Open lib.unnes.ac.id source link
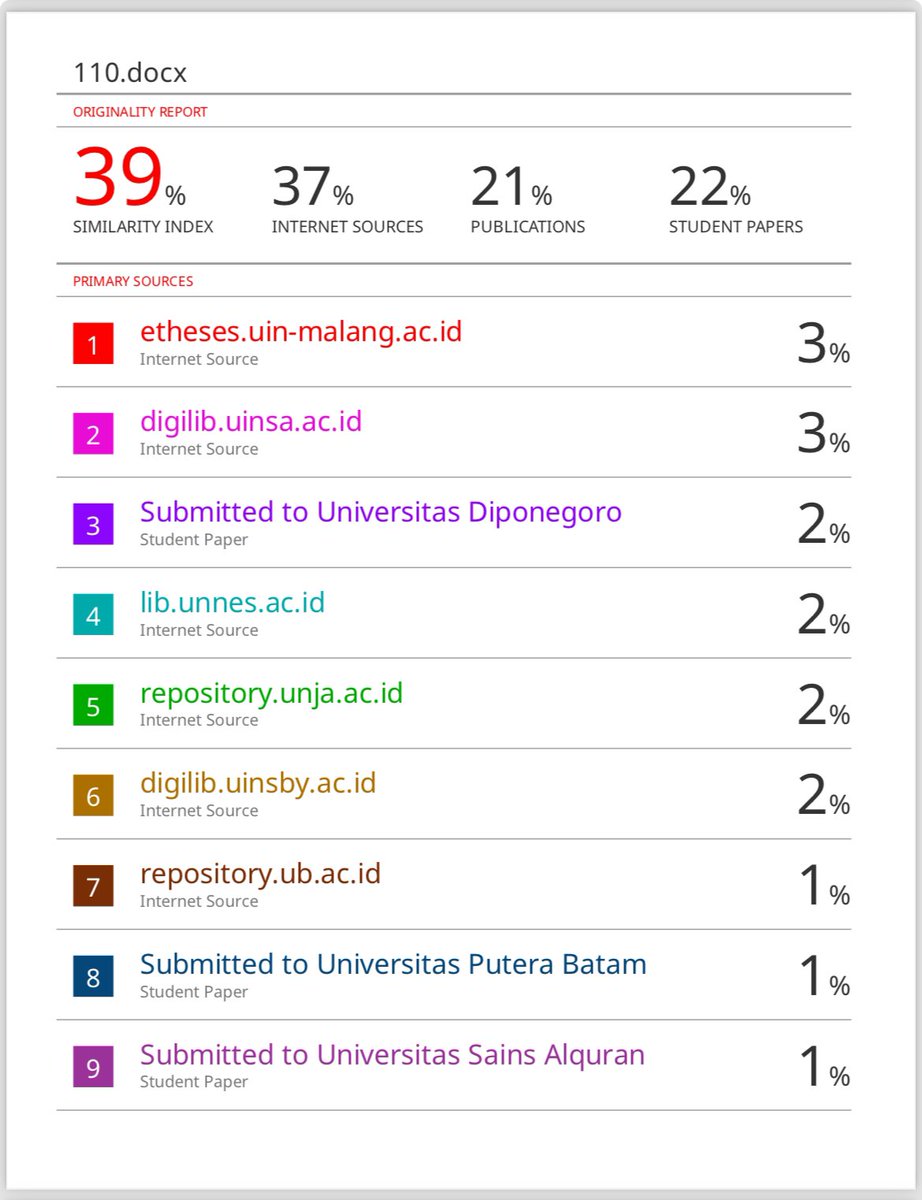Viewport: 922px width, 1200px height. (x=232, y=602)
